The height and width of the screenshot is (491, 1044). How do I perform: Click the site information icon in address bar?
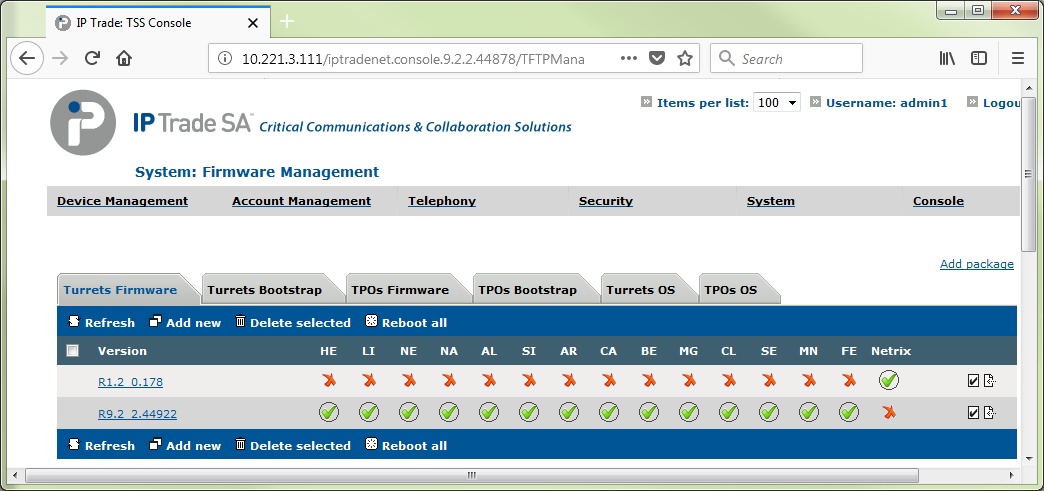coord(225,59)
